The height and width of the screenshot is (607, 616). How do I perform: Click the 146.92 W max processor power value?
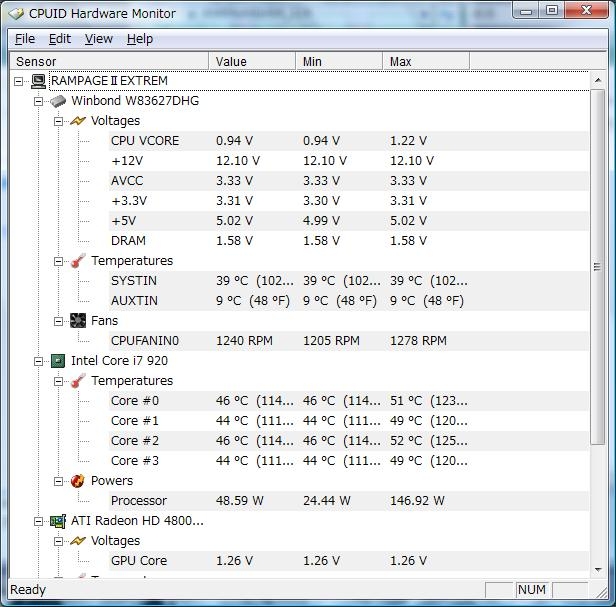pos(417,501)
